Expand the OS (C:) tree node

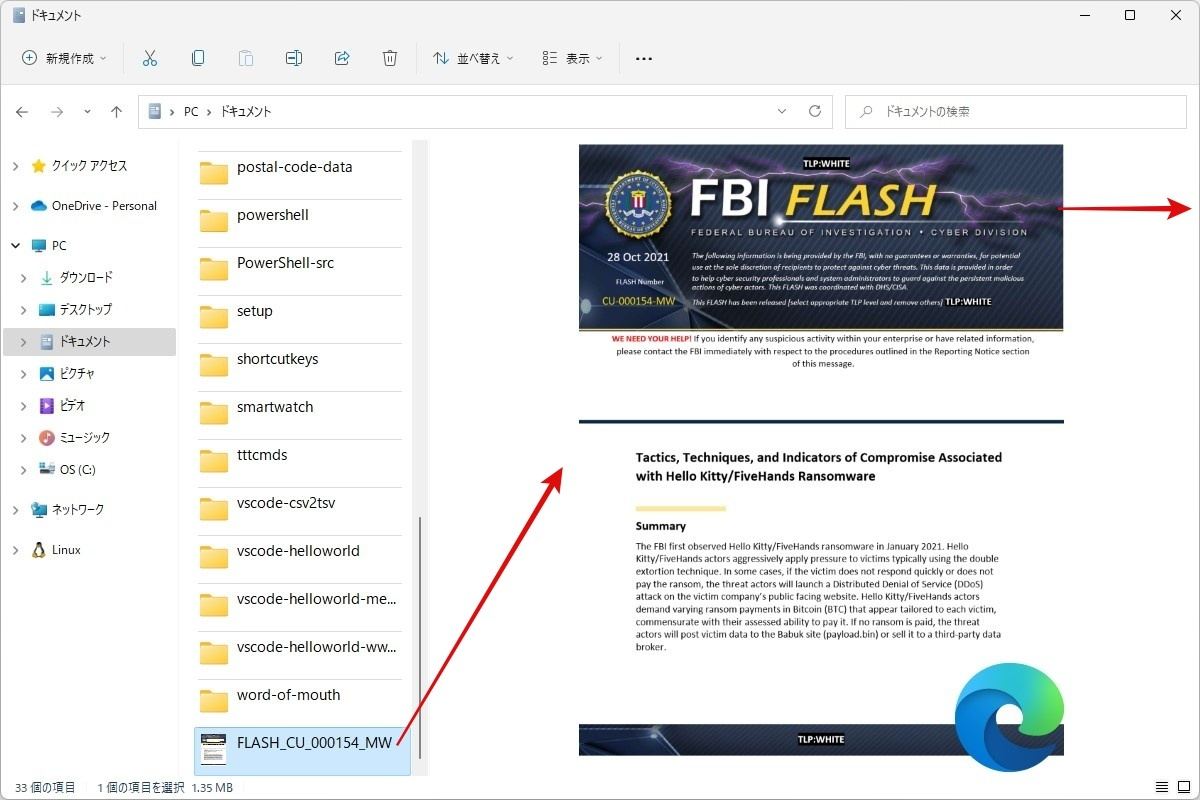click(x=26, y=470)
